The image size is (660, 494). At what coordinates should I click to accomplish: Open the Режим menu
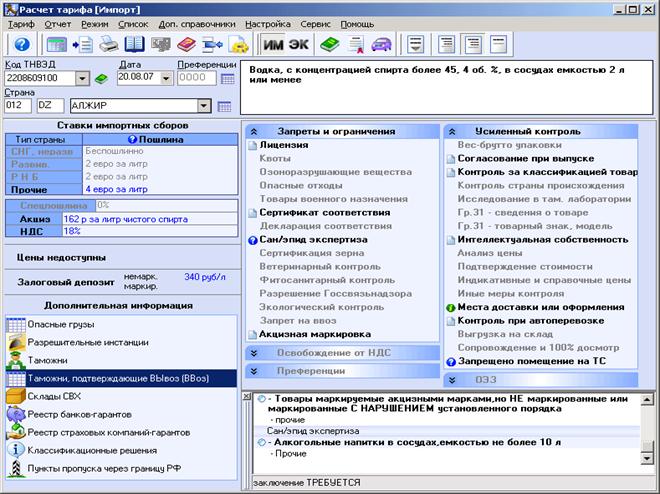pos(95,24)
